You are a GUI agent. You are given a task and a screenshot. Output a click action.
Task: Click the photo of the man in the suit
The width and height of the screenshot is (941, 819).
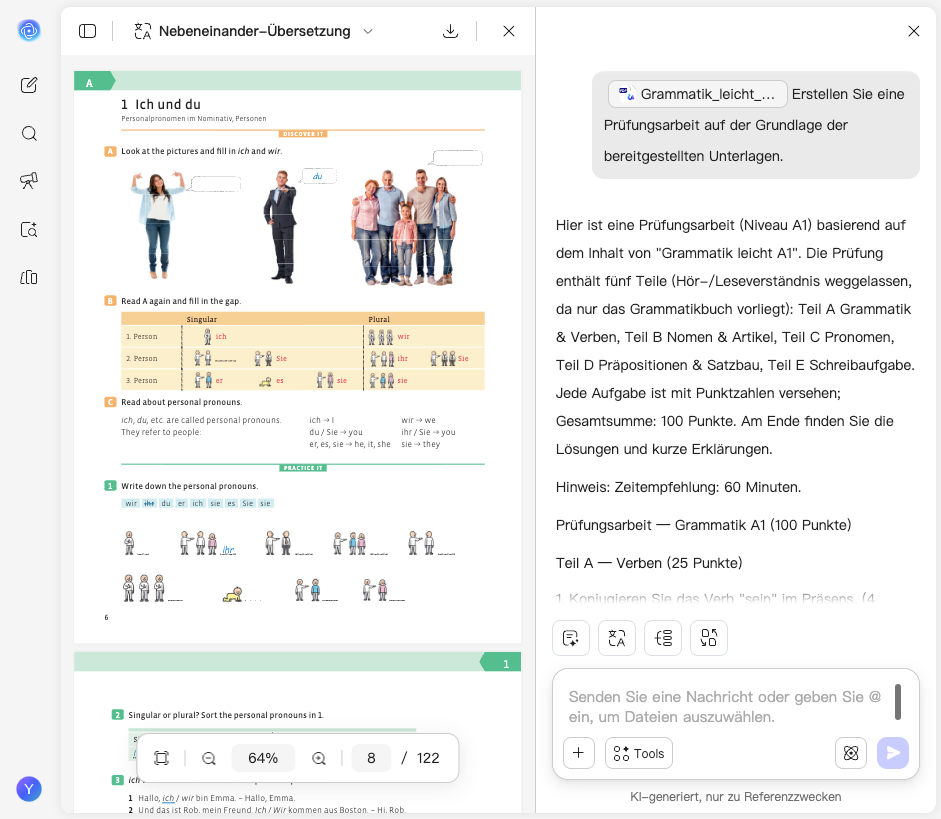pyautogui.click(x=281, y=226)
